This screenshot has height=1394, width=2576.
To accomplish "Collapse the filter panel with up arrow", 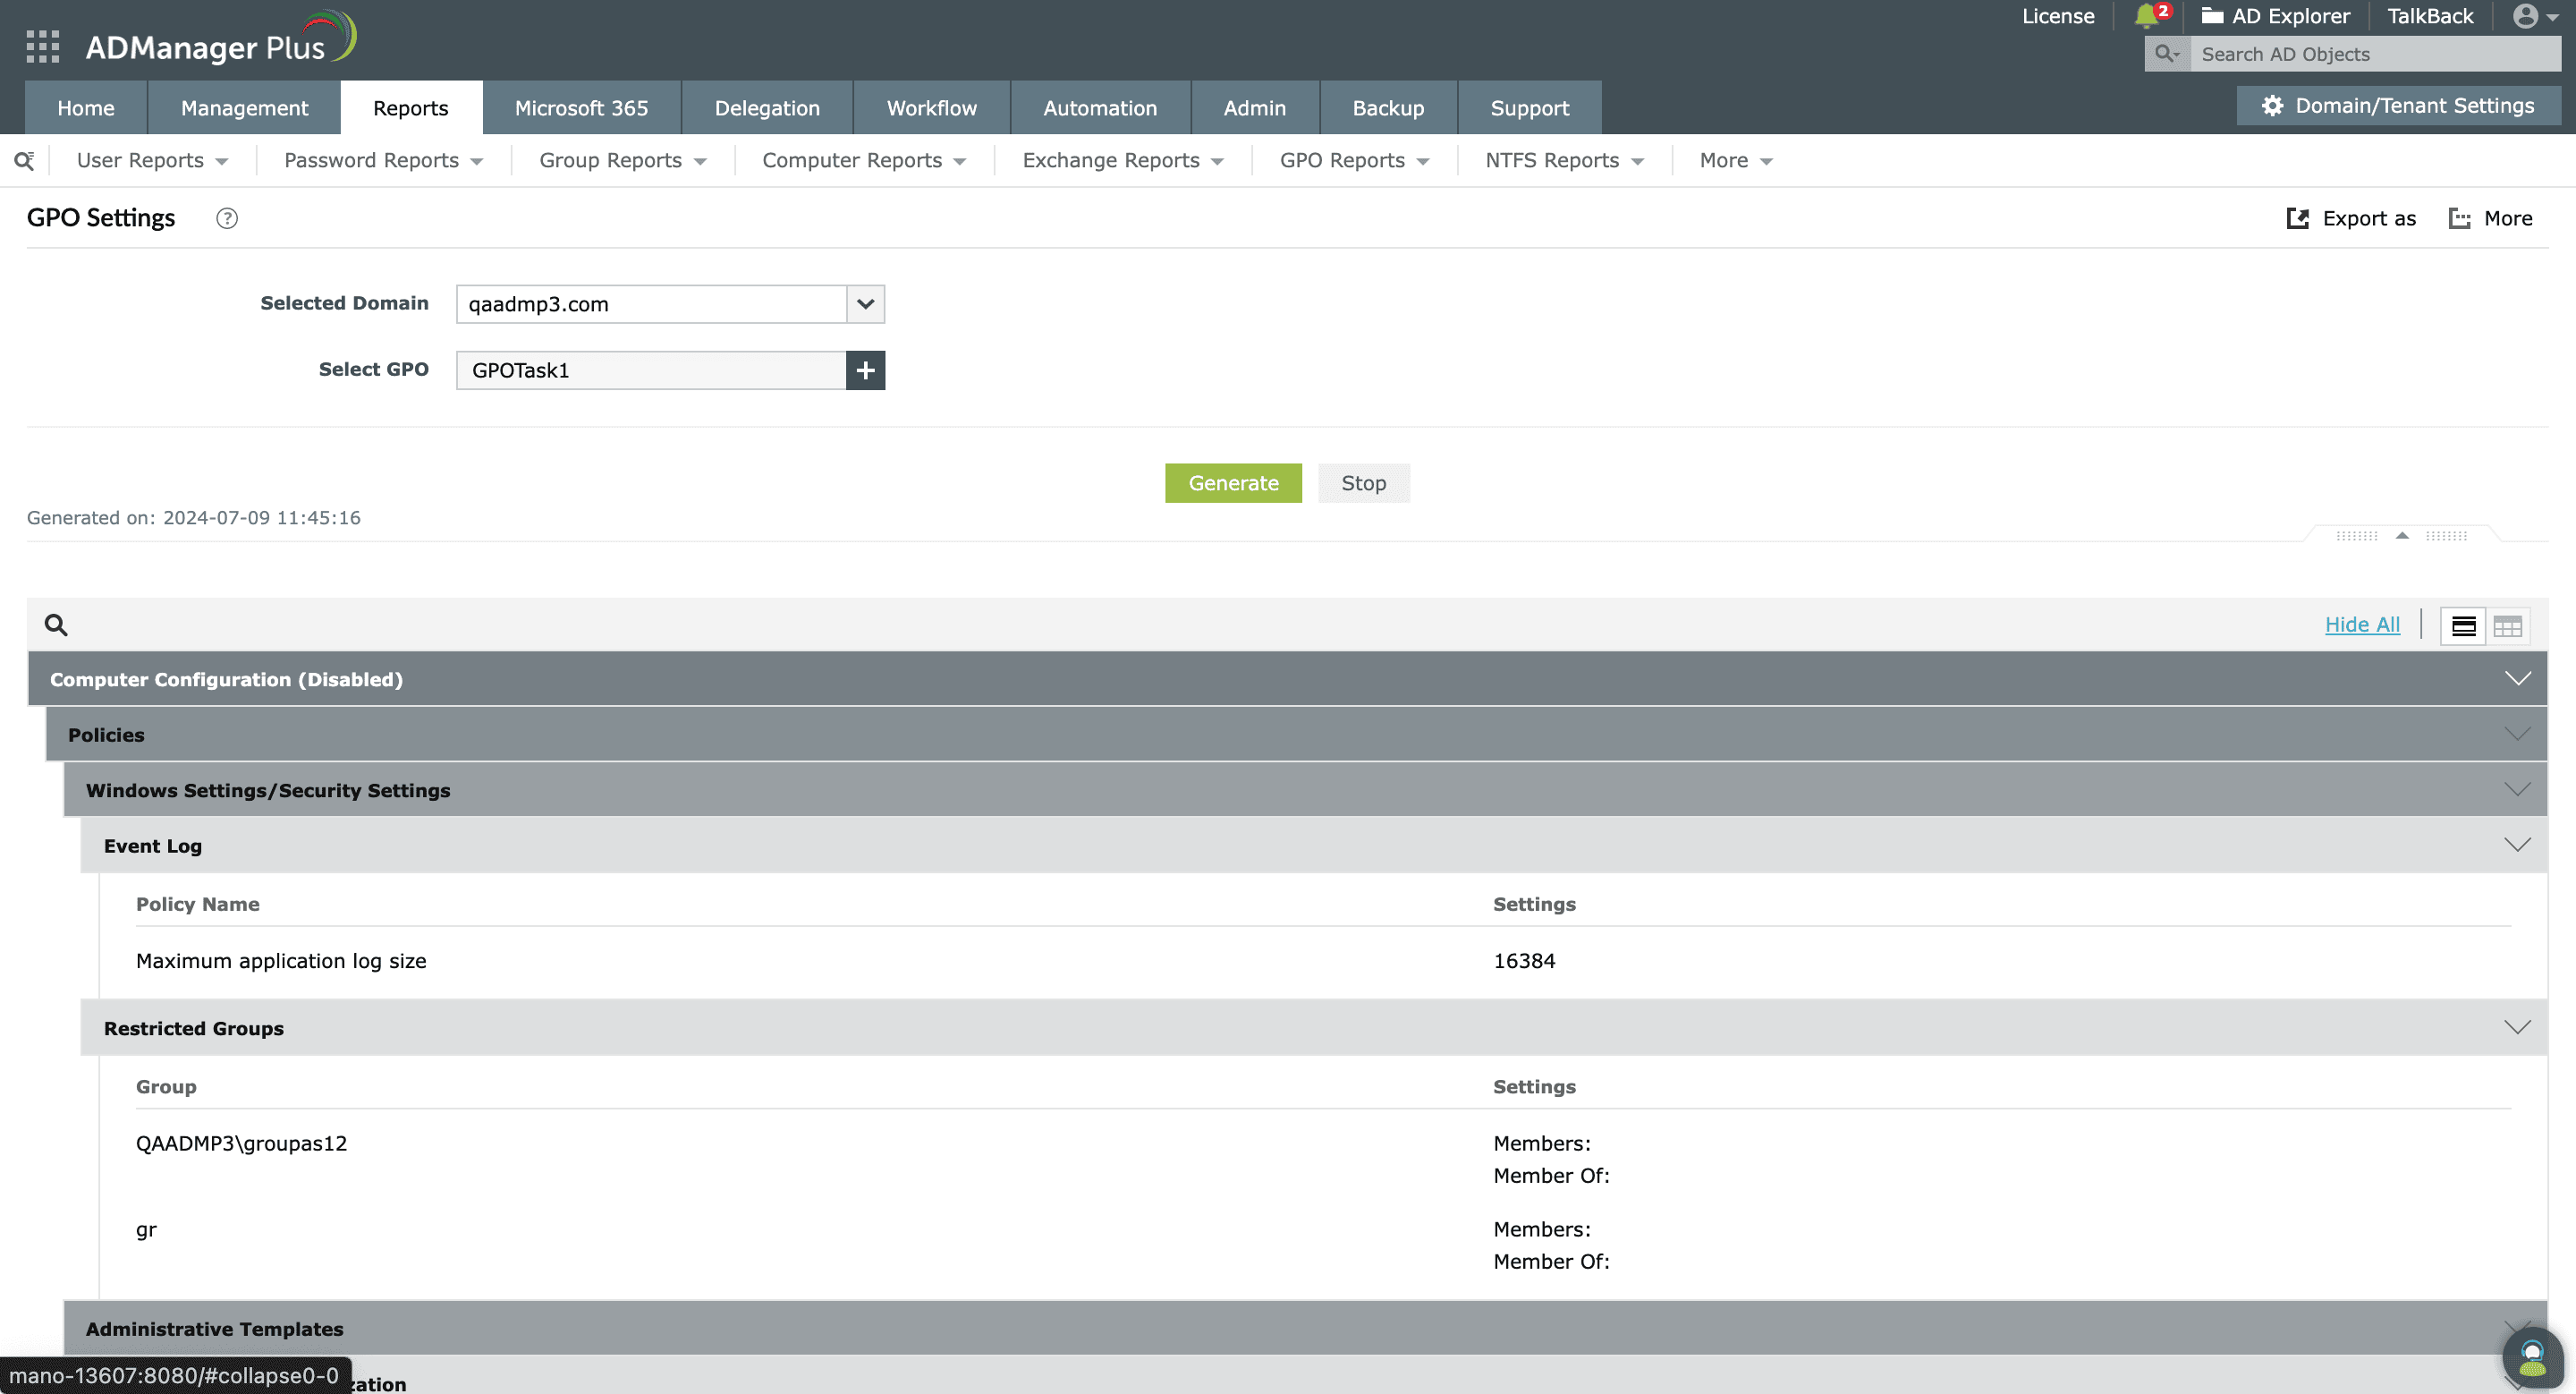I will tap(2402, 536).
